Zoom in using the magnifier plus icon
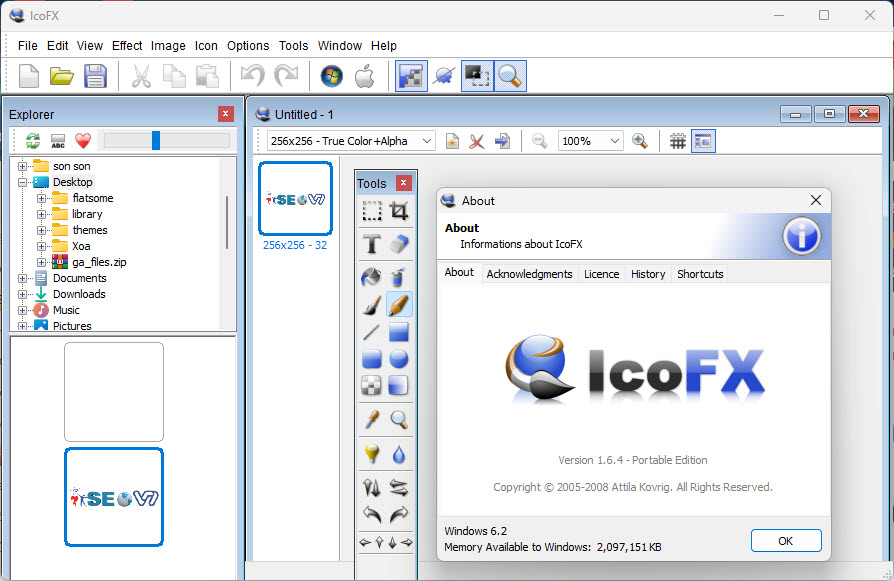Screen dimensions: 894x581 click(x=640, y=141)
